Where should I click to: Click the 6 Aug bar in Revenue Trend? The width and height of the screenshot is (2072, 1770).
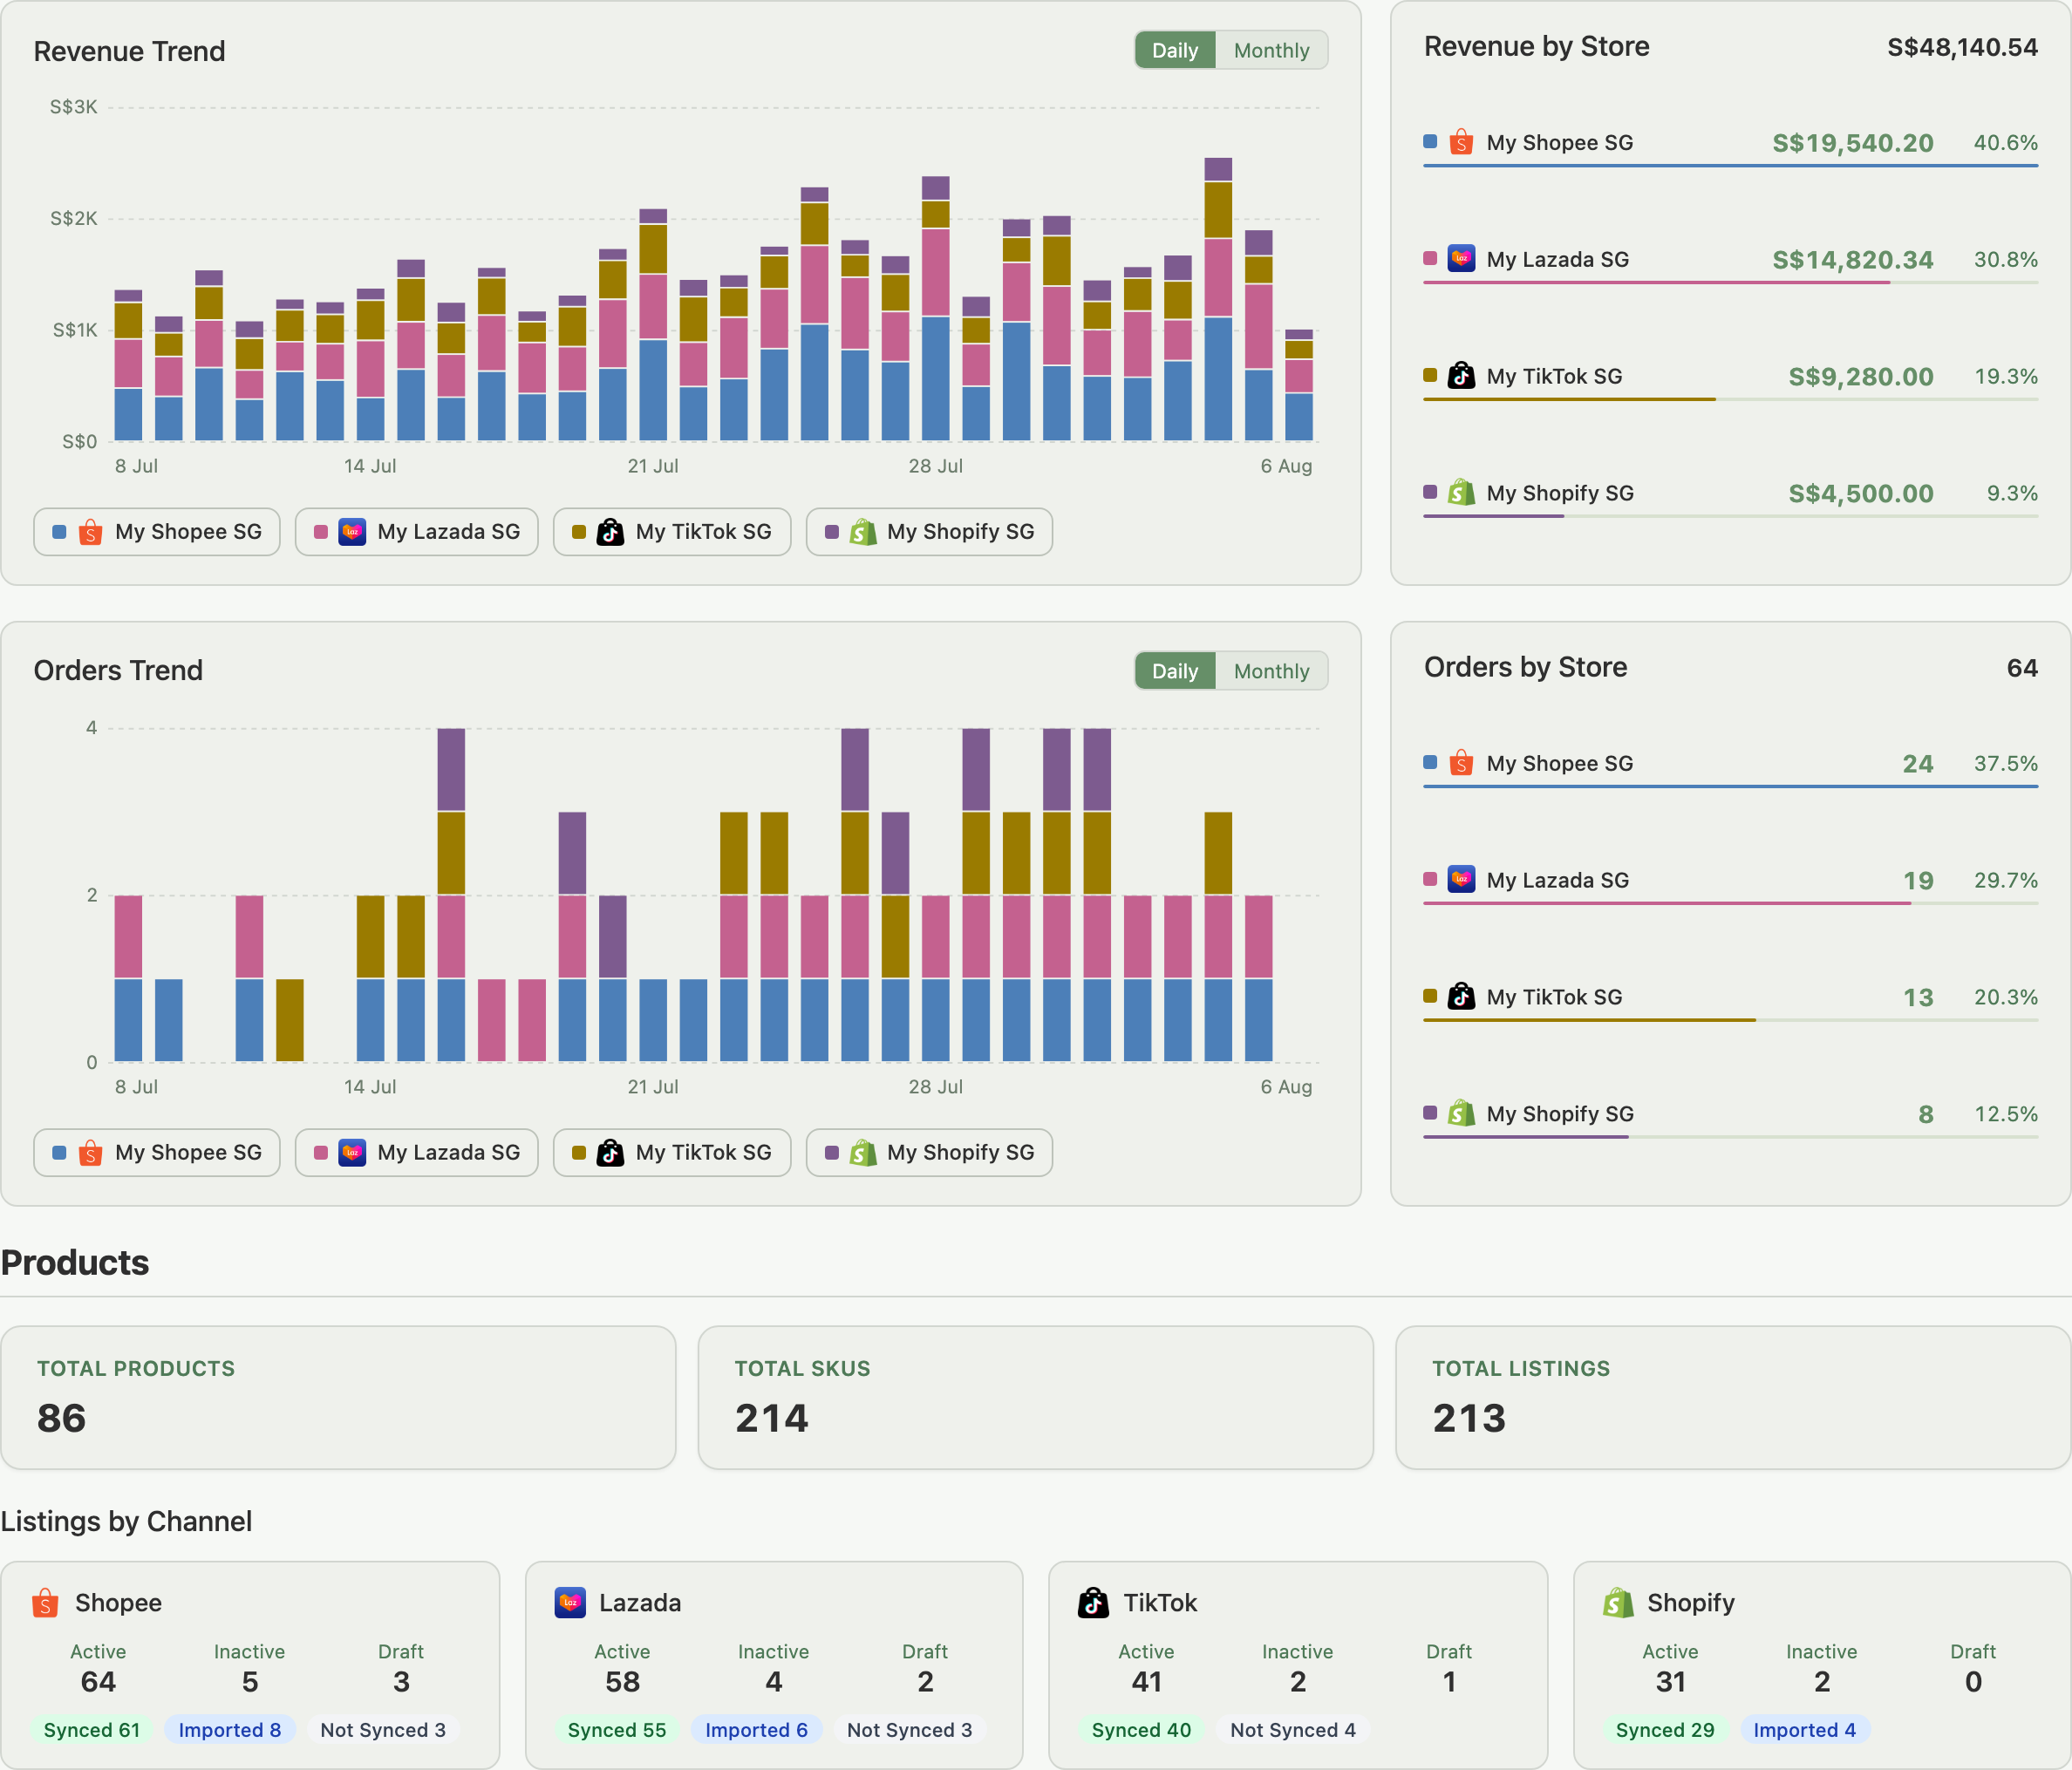point(1299,385)
